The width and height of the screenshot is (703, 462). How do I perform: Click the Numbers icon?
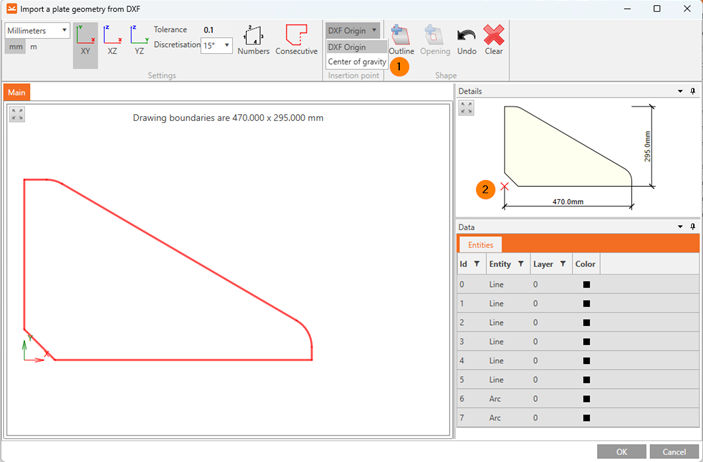(253, 40)
